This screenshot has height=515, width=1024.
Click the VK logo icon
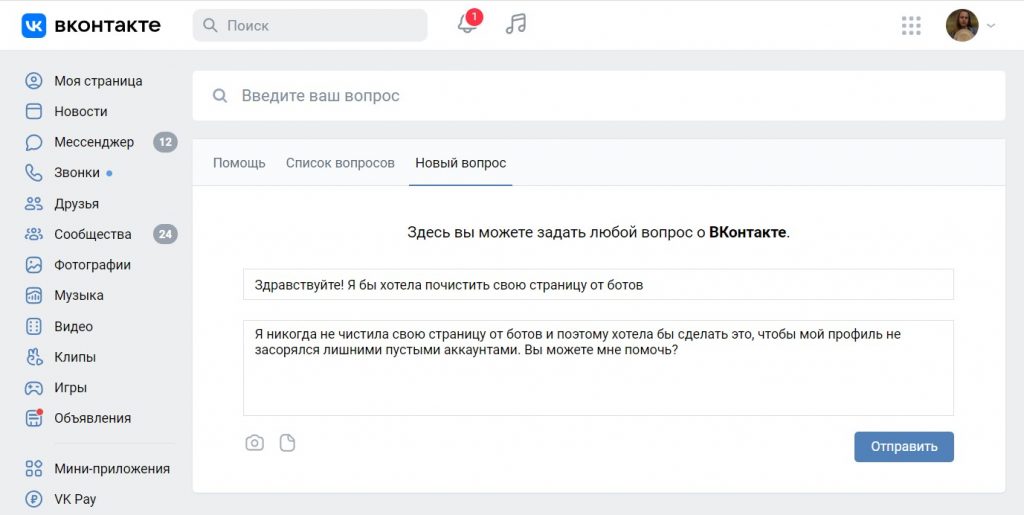click(33, 25)
